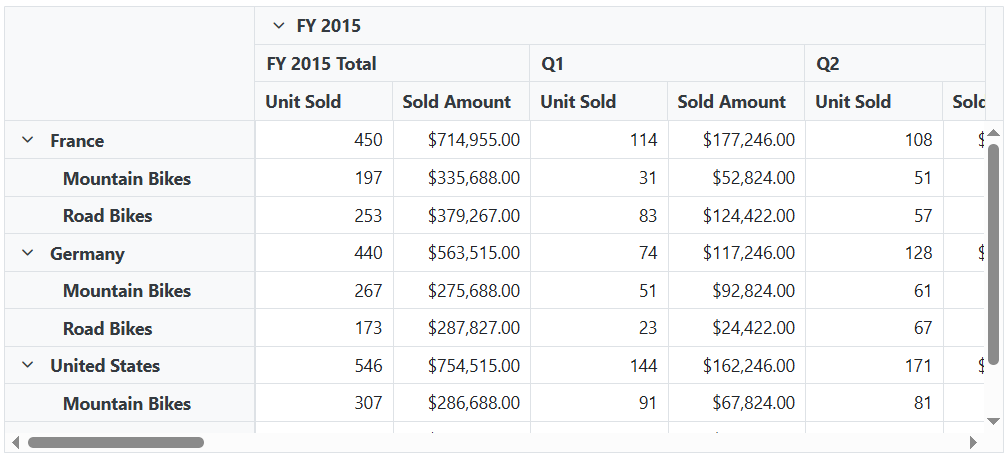The image size is (1007, 457).
Task: Click France total sold amount $714,955.00
Action: pyautogui.click(x=473, y=141)
